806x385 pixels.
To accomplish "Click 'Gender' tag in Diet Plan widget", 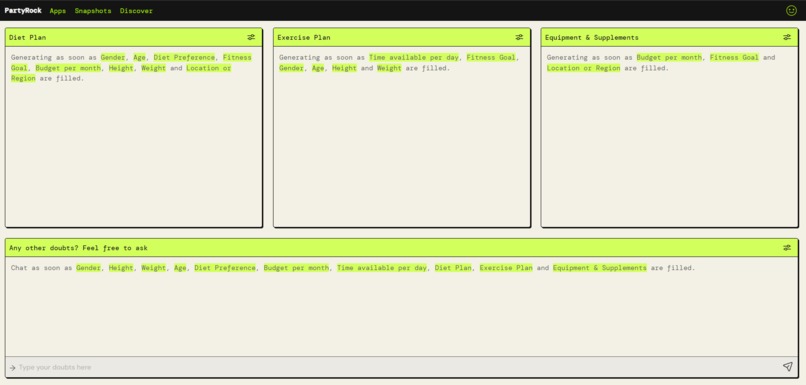I will (x=113, y=57).
